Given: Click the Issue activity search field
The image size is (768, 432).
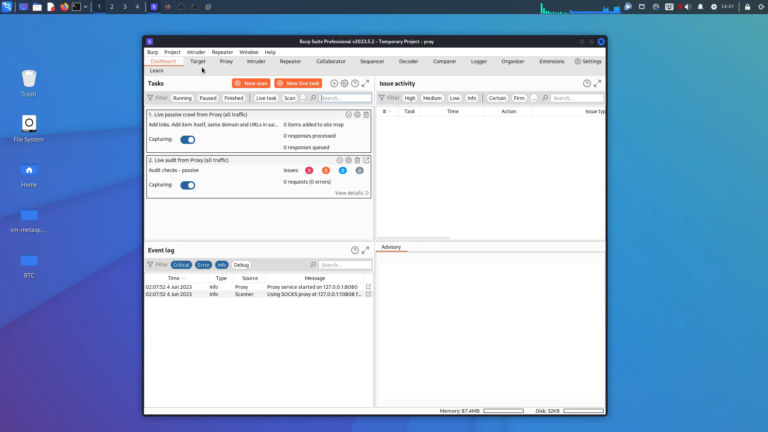Looking at the screenshot, I should click(x=577, y=98).
